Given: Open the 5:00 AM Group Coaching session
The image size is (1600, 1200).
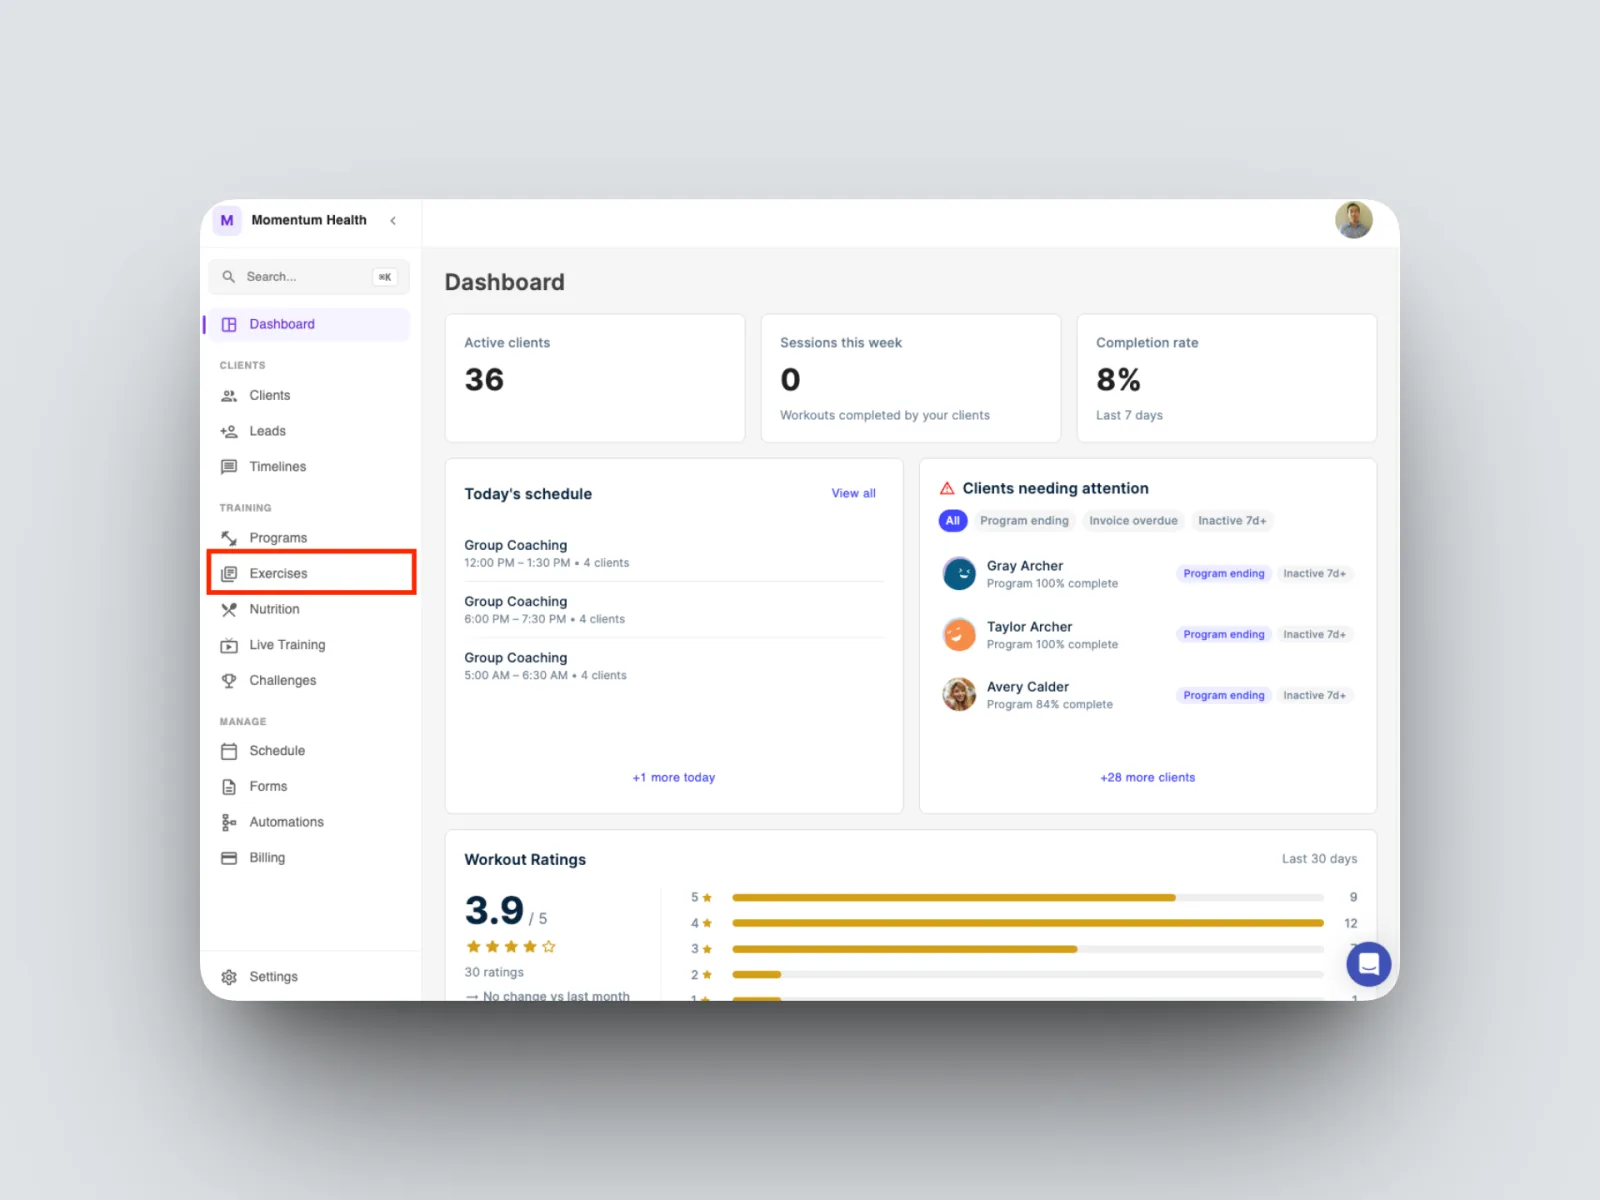Looking at the screenshot, I should 674,665.
